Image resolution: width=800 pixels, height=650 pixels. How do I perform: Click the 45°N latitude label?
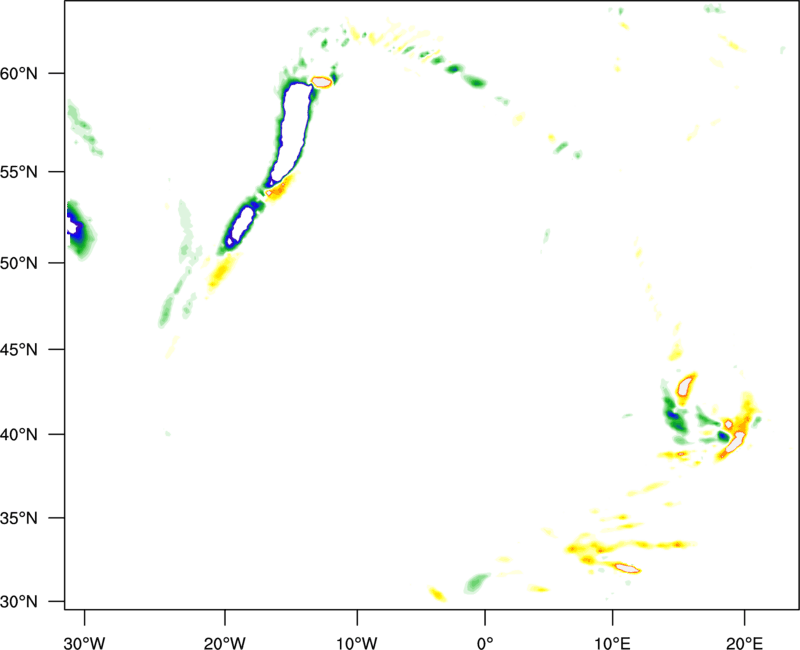[19, 350]
